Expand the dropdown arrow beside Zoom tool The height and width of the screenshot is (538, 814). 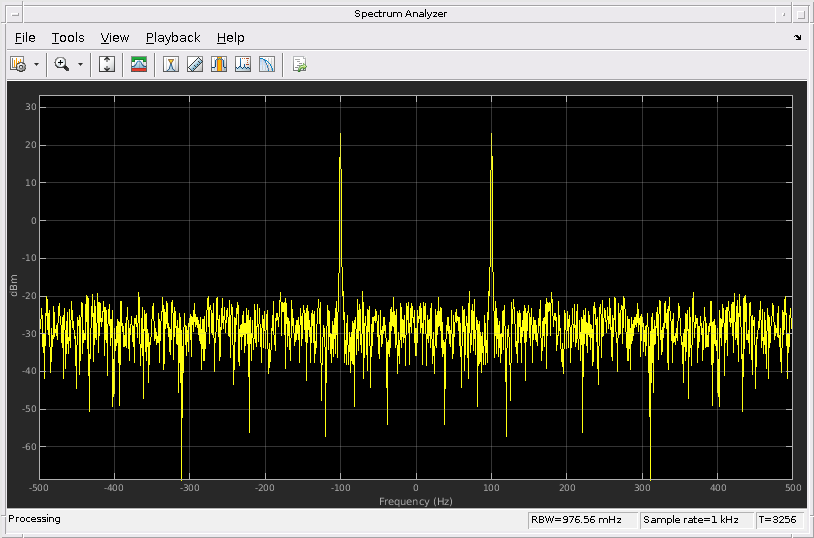click(80, 64)
